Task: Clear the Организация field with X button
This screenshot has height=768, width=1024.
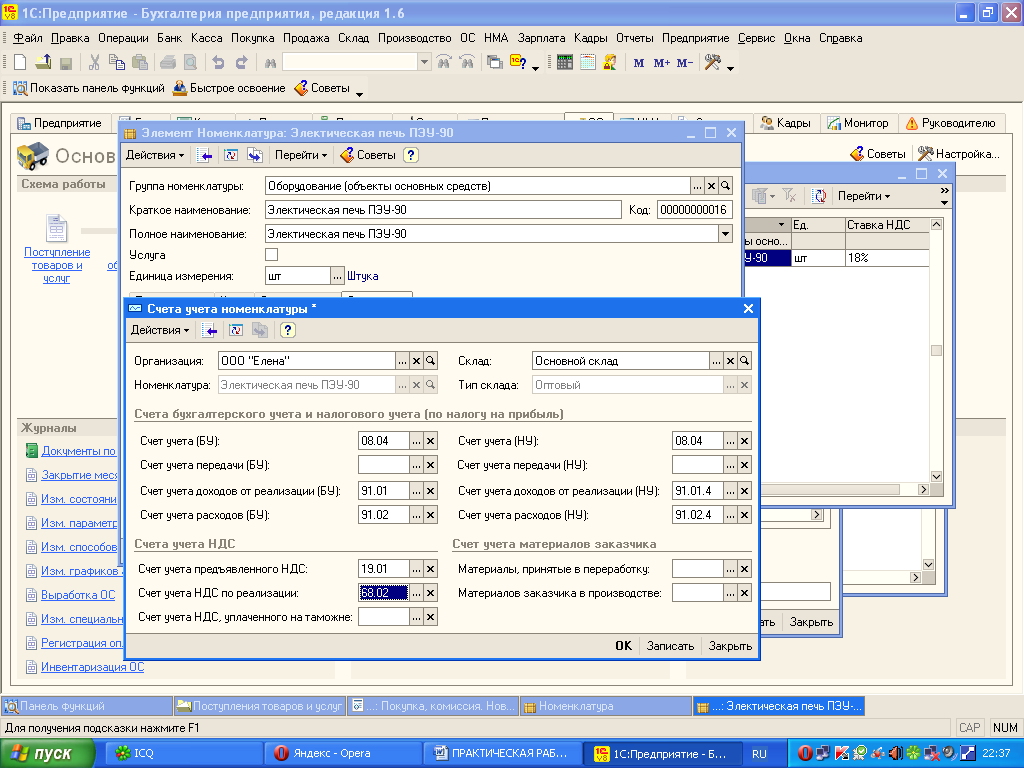Action: tap(417, 360)
